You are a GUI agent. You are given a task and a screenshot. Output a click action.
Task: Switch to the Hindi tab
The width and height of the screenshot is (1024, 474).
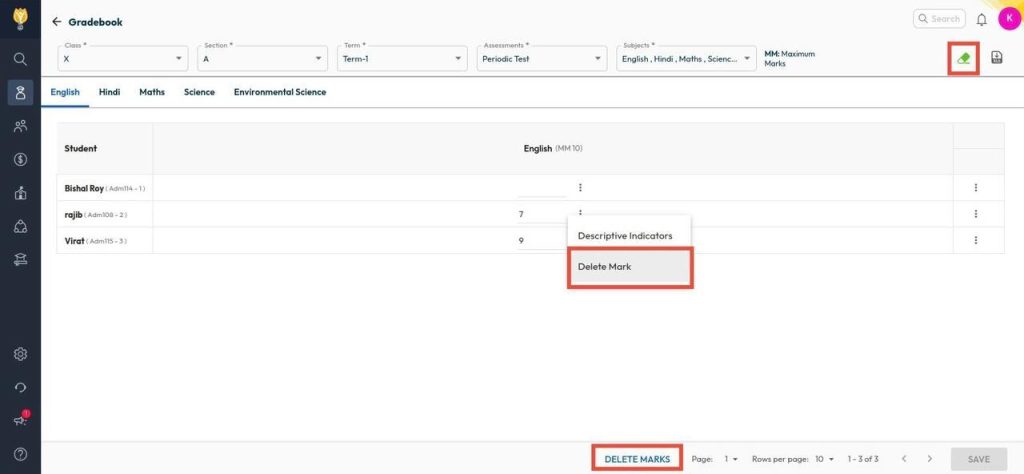pyautogui.click(x=109, y=92)
